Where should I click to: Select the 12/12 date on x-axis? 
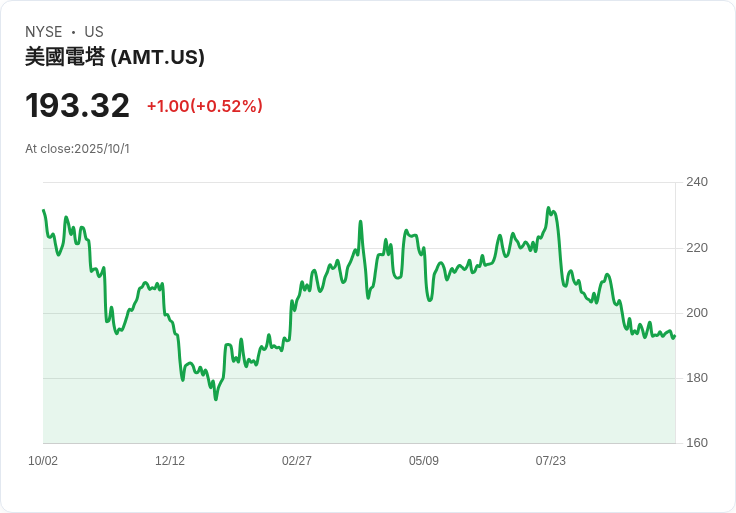170,461
